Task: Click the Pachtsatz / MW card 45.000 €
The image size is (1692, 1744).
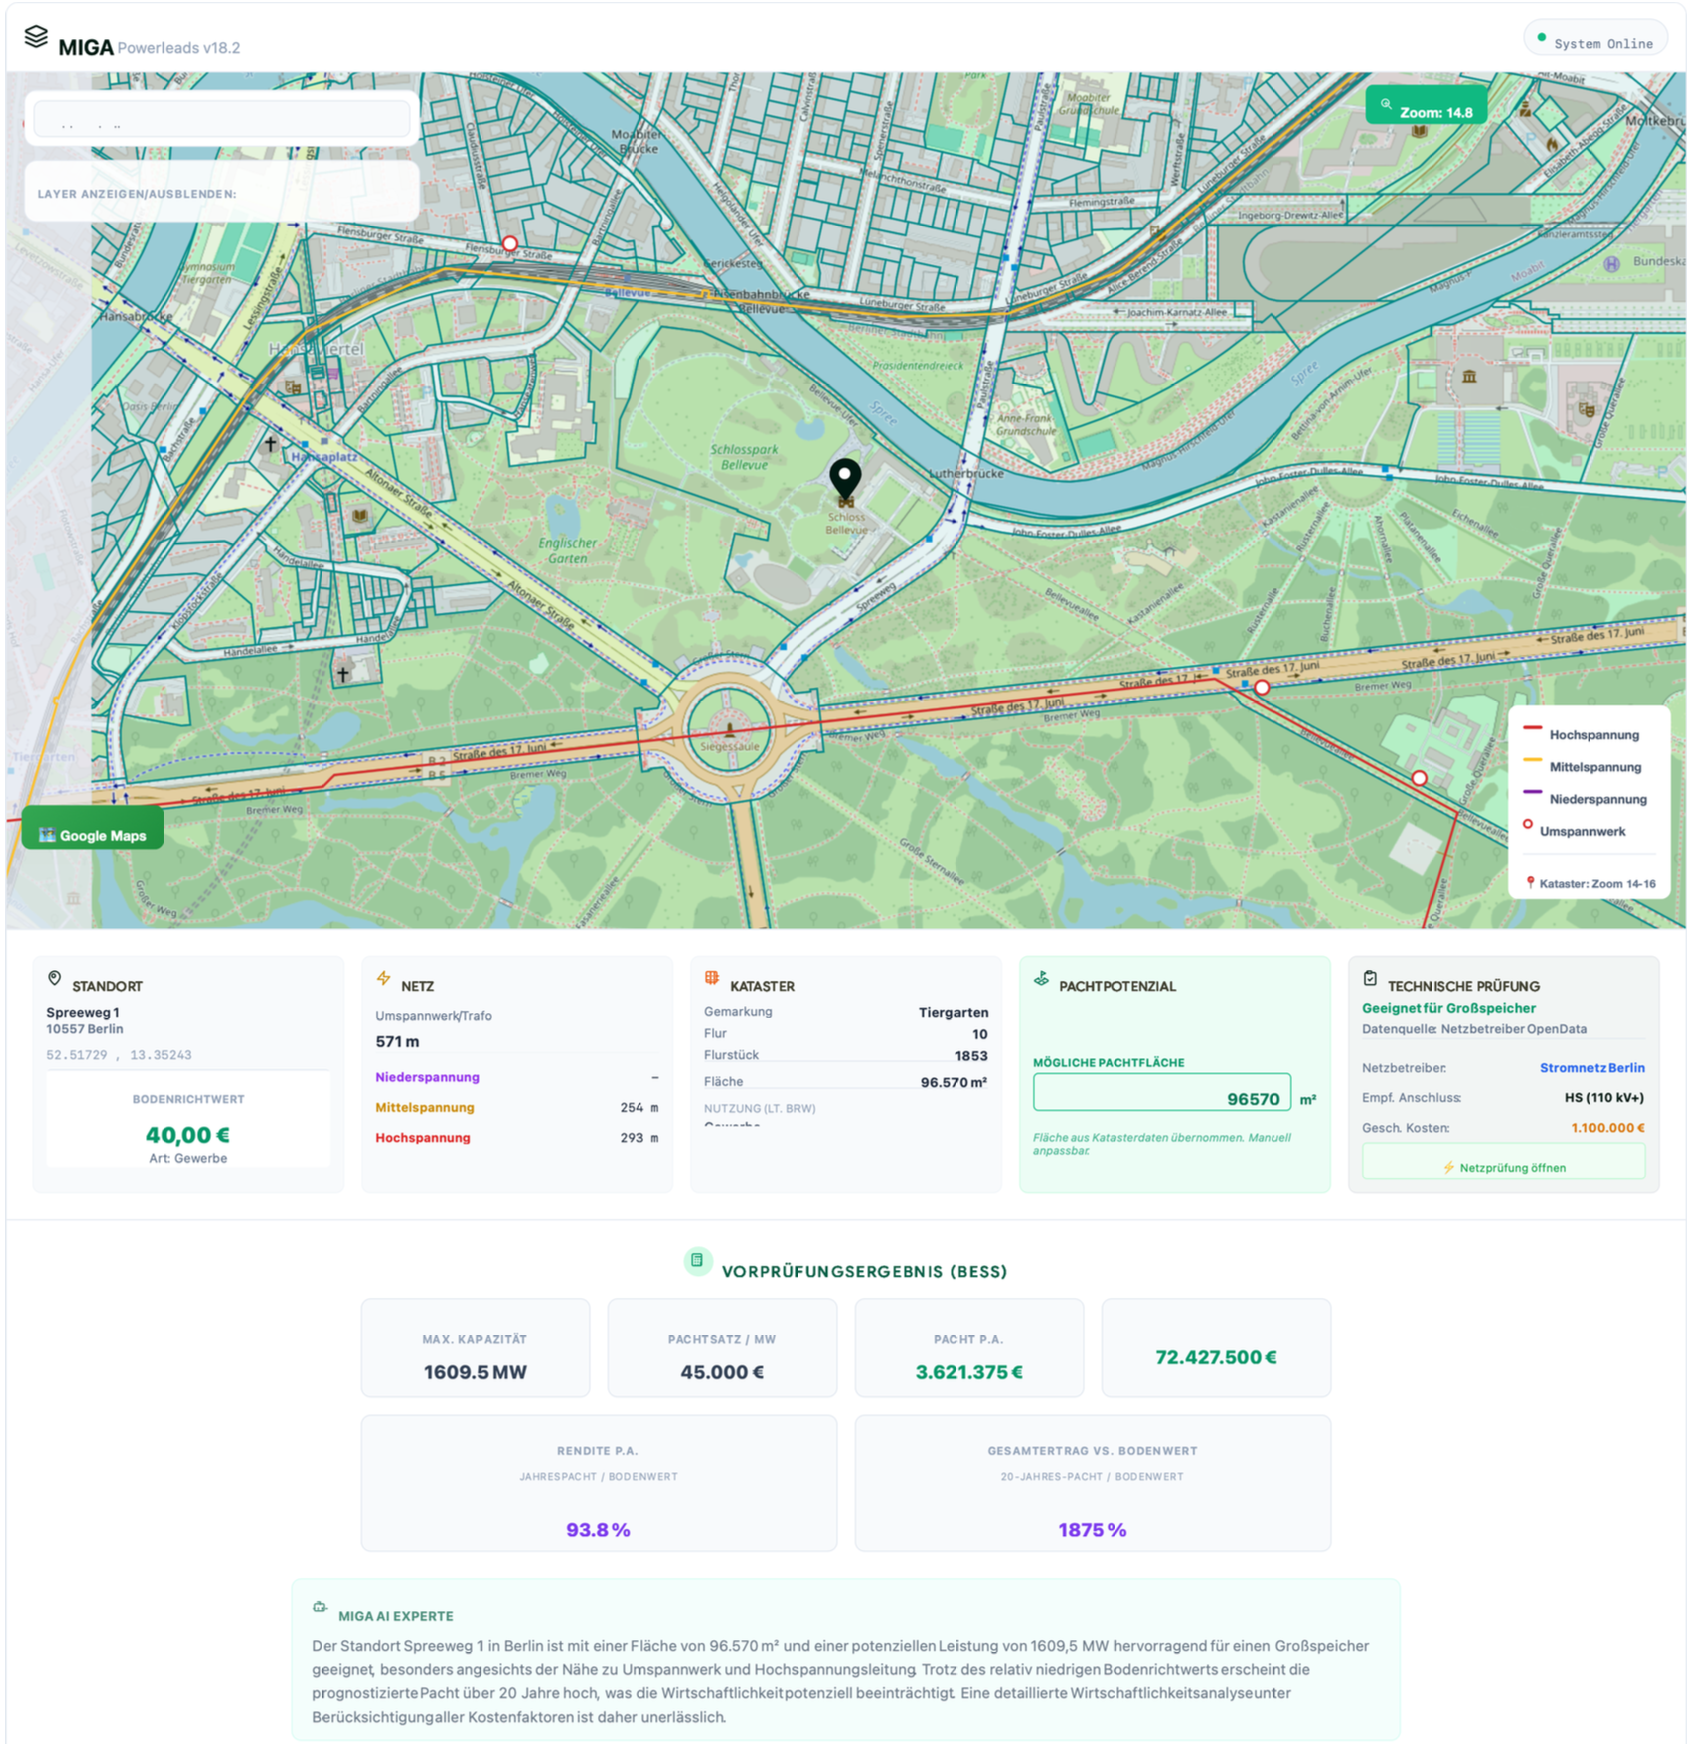Action: pyautogui.click(x=722, y=1348)
